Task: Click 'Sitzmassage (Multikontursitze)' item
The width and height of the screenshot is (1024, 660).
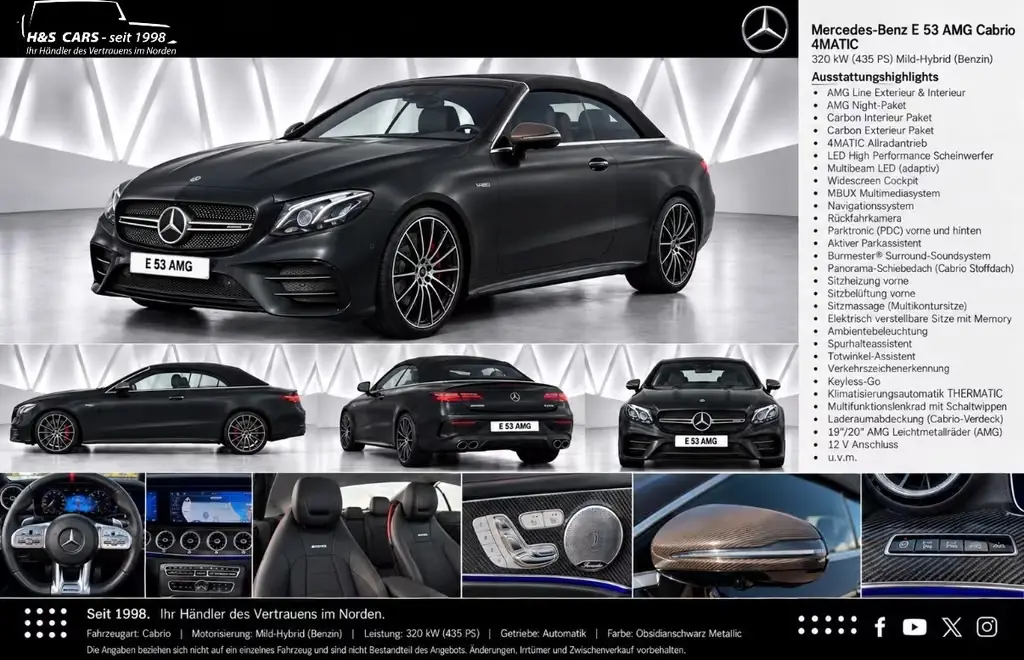Action: point(897,306)
